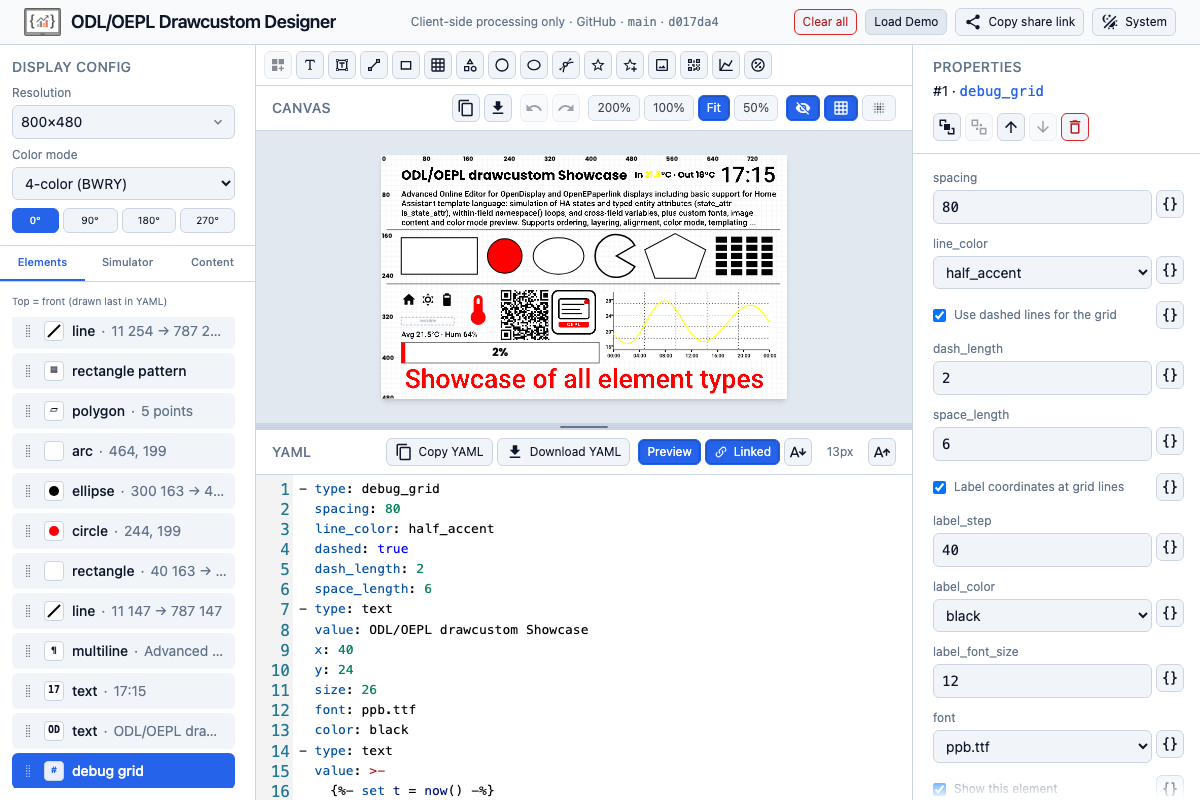This screenshot has height=800, width=1200.
Task: Decrease the YAML editor font size
Action: tap(798, 452)
